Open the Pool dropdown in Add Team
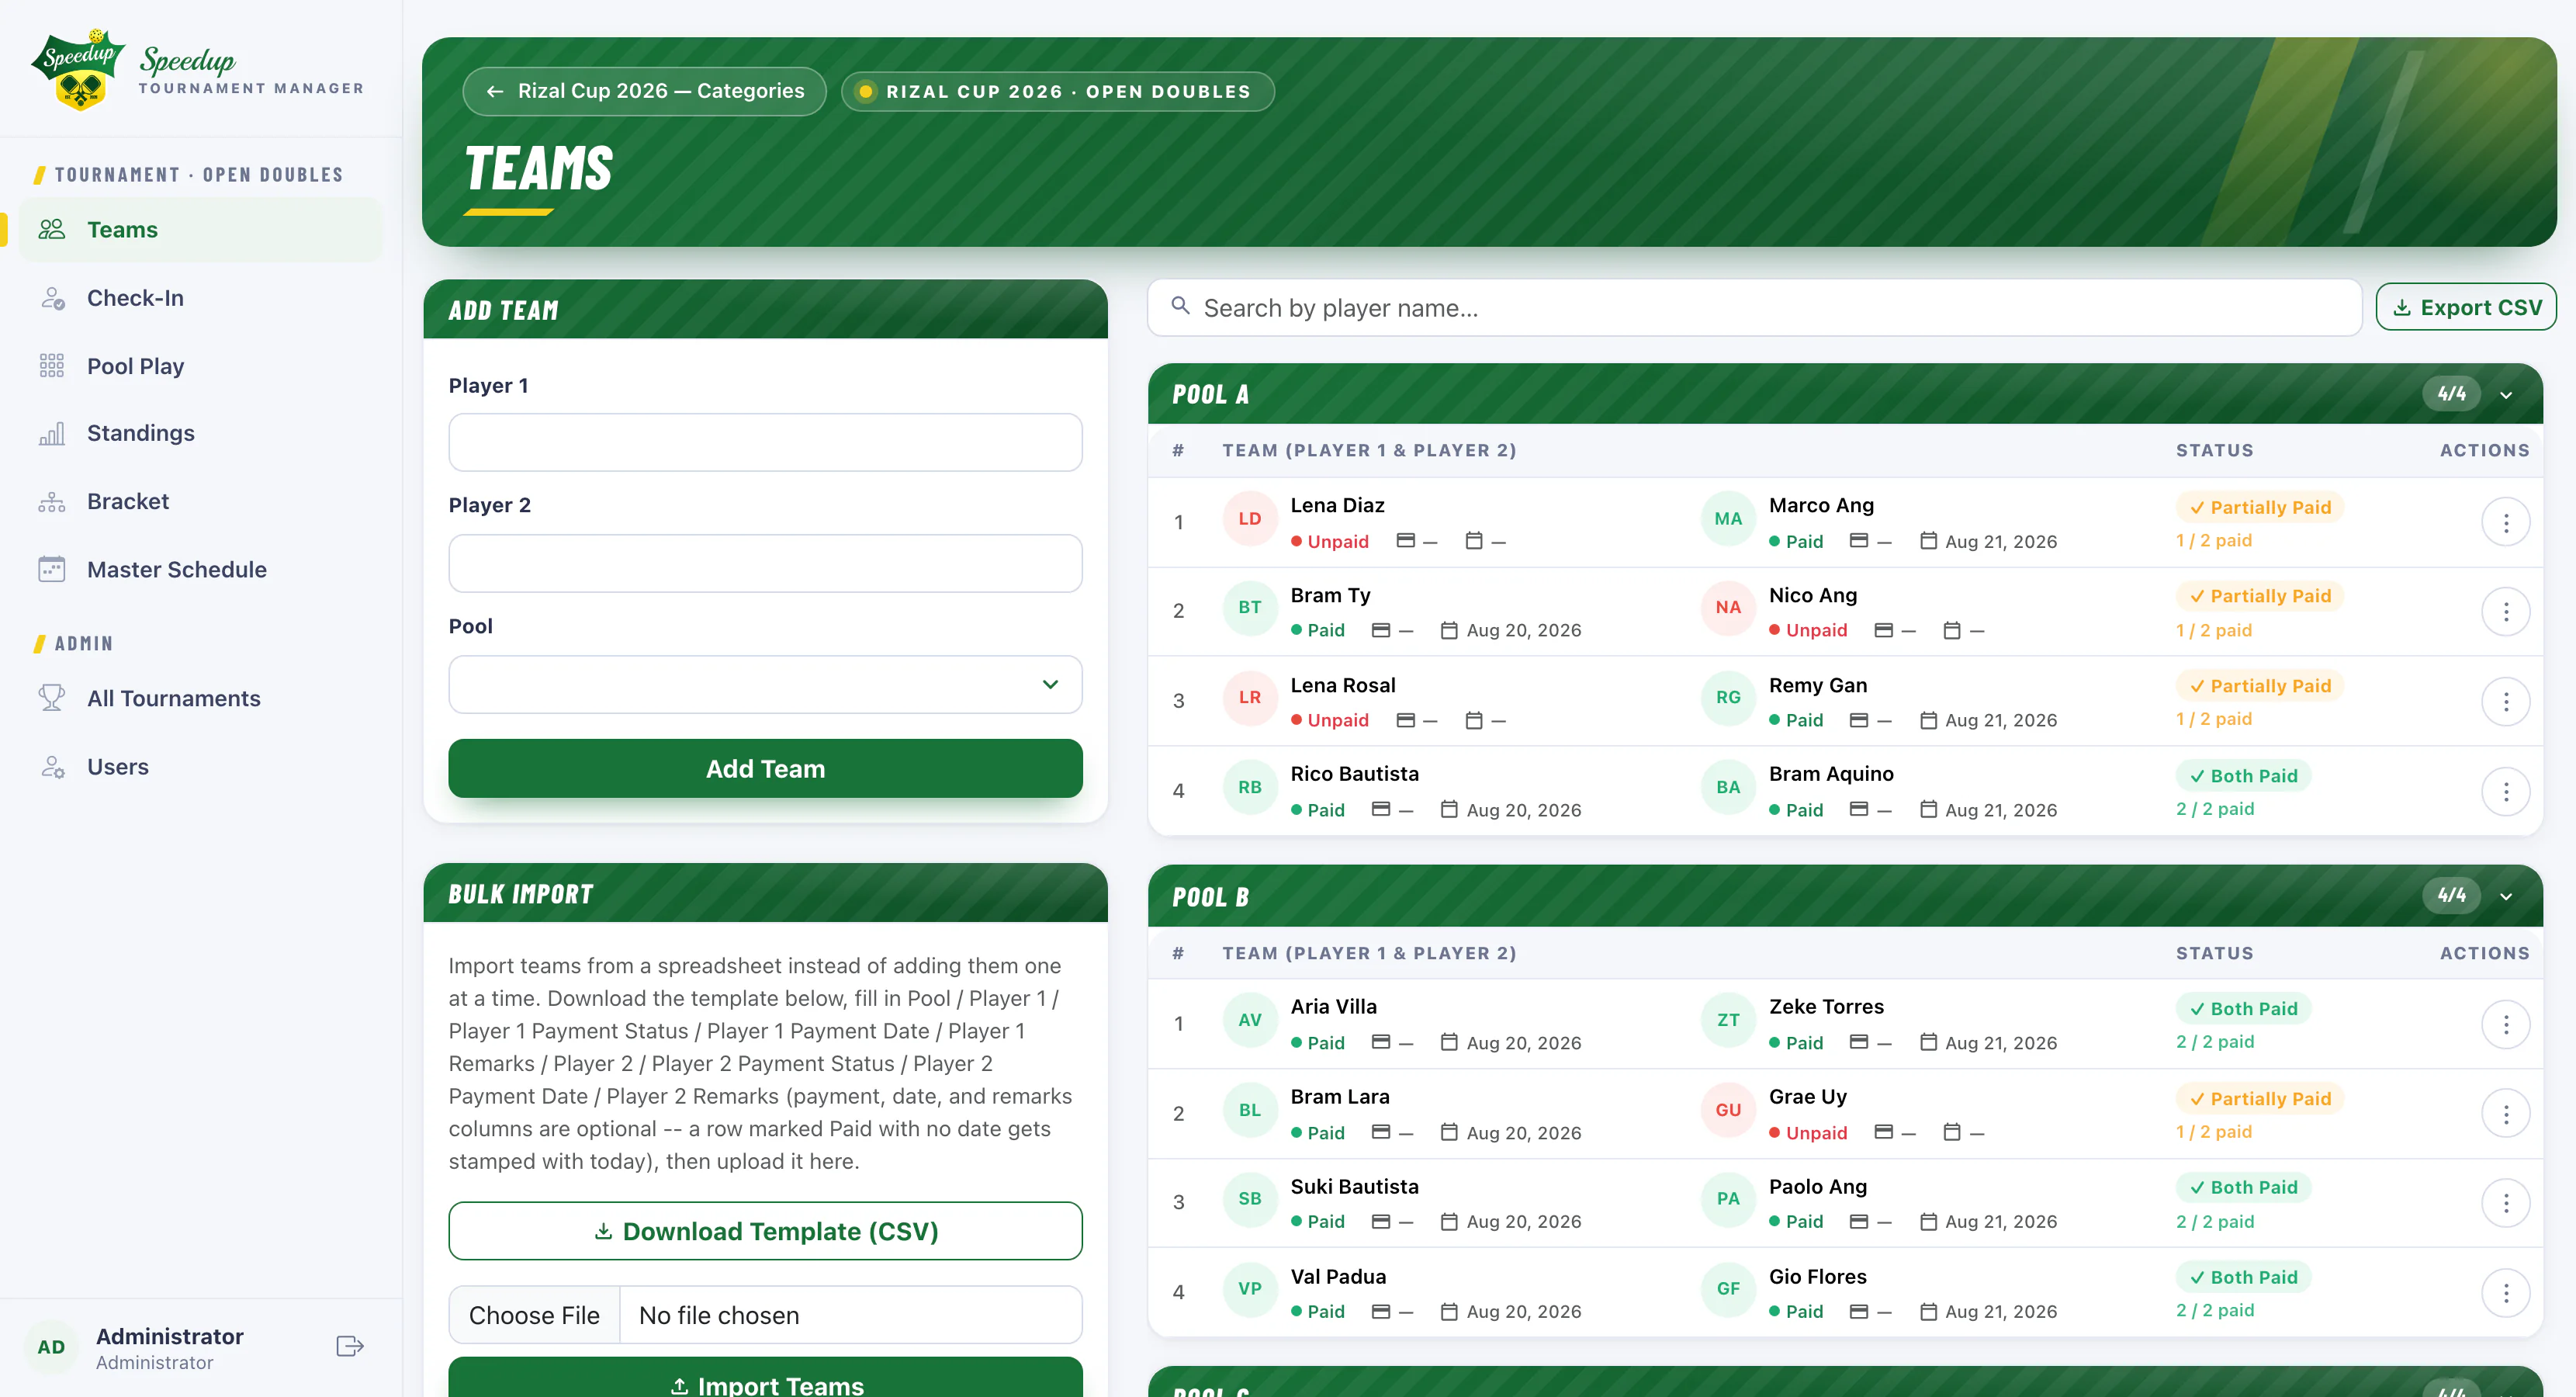 pyautogui.click(x=765, y=684)
